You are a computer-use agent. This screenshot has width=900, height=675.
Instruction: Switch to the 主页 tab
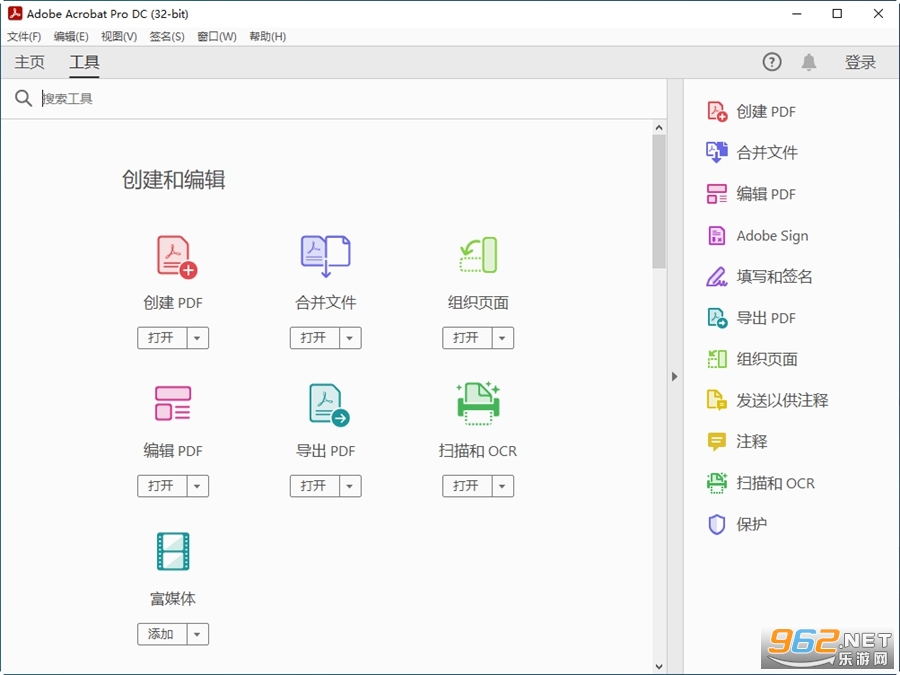pyautogui.click(x=29, y=62)
